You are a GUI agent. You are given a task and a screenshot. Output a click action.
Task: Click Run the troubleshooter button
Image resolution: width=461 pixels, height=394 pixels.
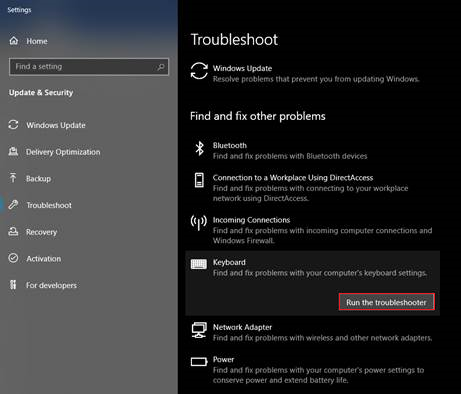387,302
